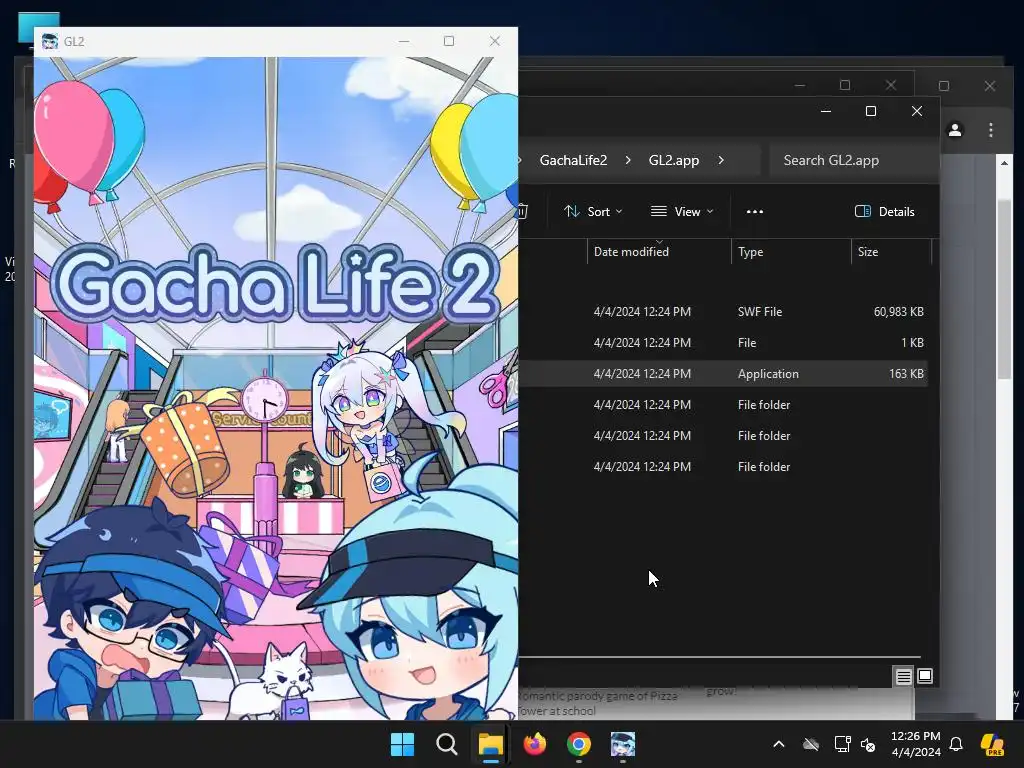1024x768 pixels.
Task: Open the View dropdown in File Explorer
Action: pyautogui.click(x=682, y=212)
